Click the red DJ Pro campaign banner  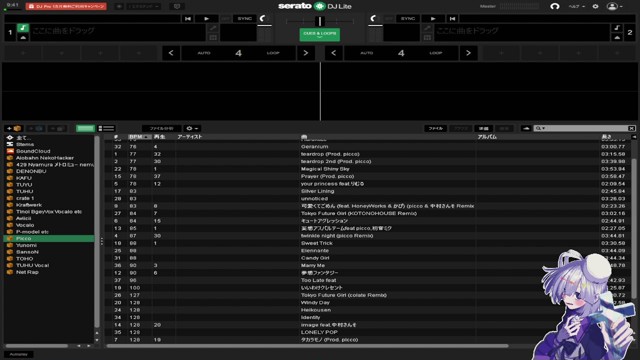(66, 6)
